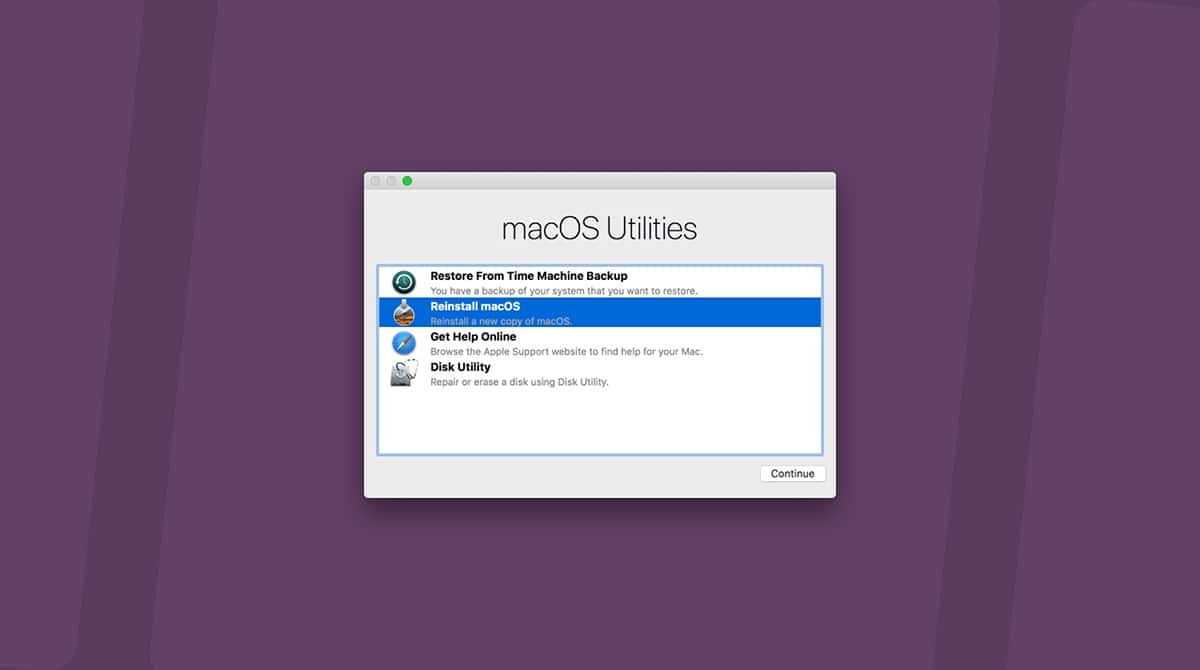The height and width of the screenshot is (670, 1200).
Task: Click the empty area below the utilities list
Action: (x=600, y=422)
